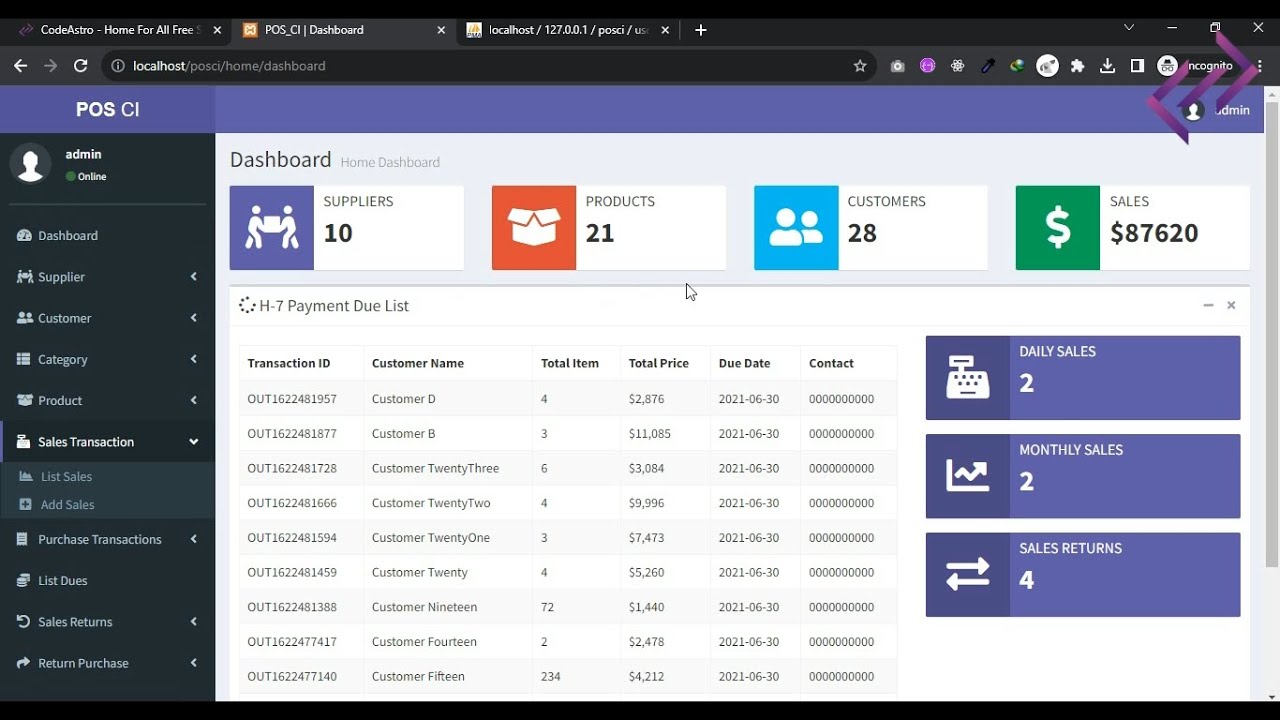Viewport: 1280px width, 720px height.
Task: Click the POS CI logo header
Action: [107, 110]
